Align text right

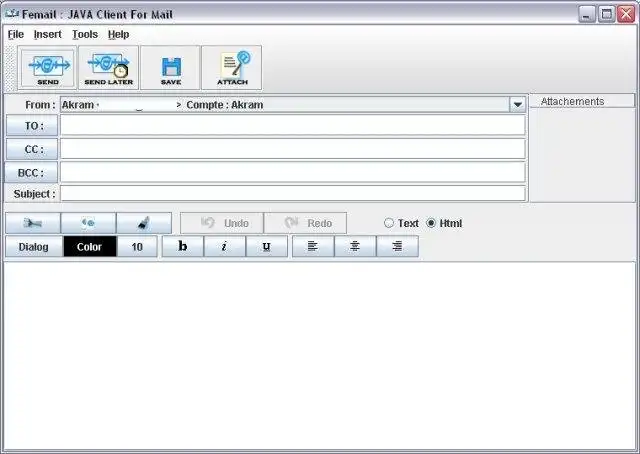[397, 246]
